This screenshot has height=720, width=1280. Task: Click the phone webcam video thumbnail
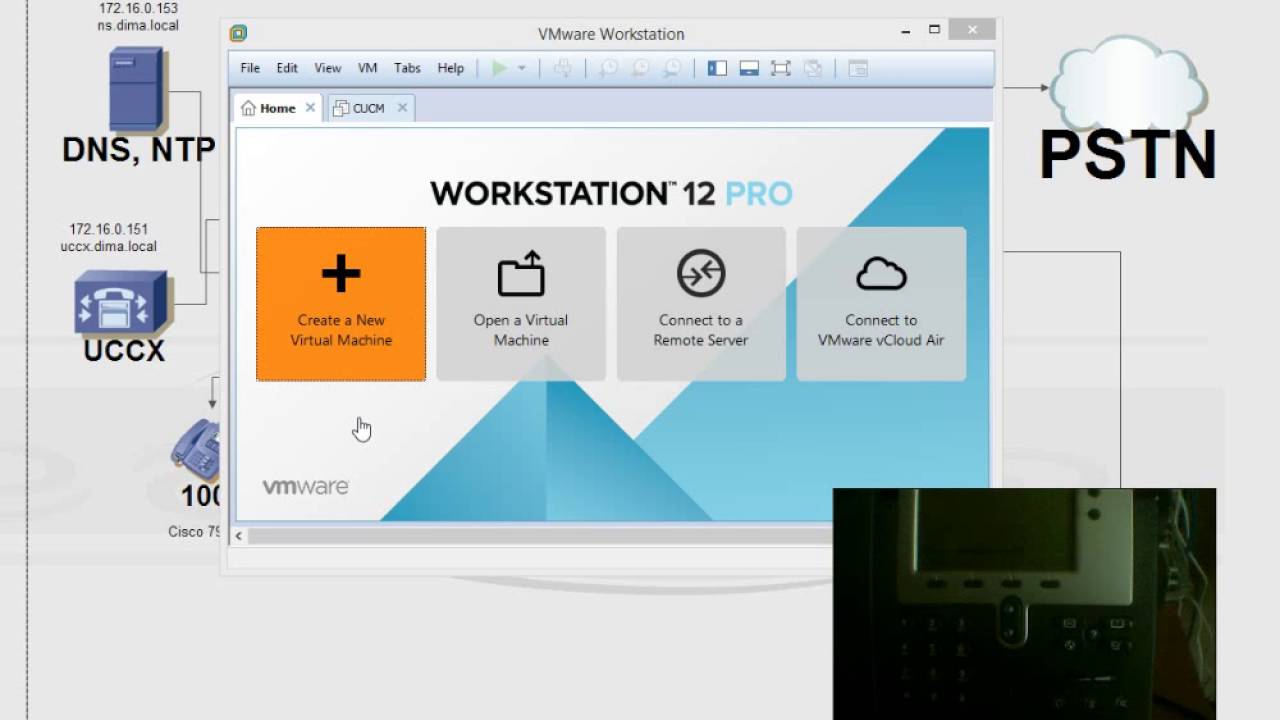pos(1024,604)
